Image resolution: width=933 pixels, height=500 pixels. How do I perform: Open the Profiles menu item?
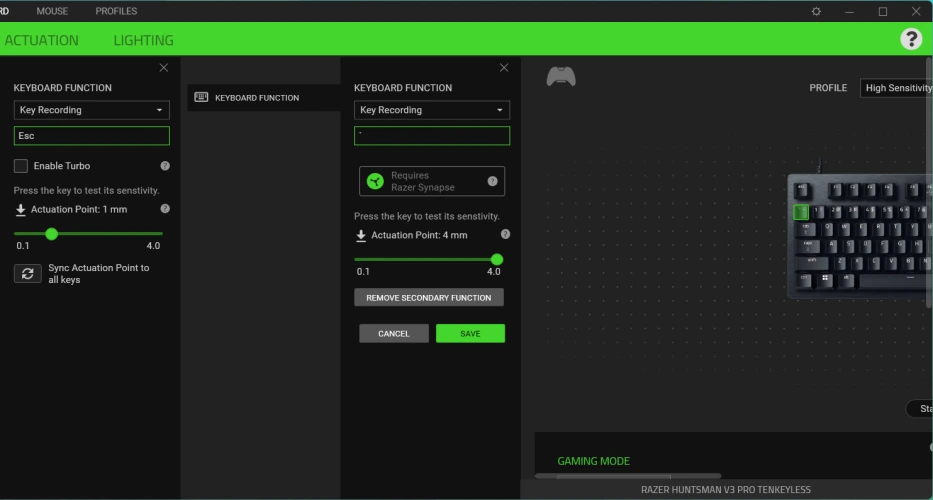click(x=116, y=11)
